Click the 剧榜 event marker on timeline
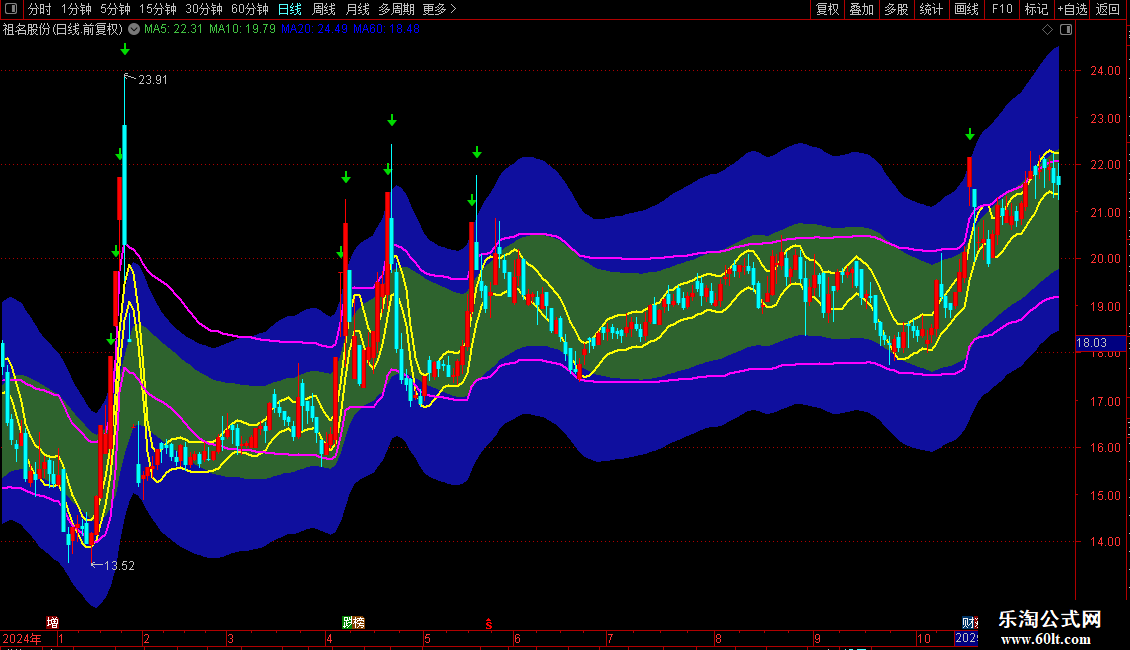Screen dimensions: 1130x650 pos(353,622)
